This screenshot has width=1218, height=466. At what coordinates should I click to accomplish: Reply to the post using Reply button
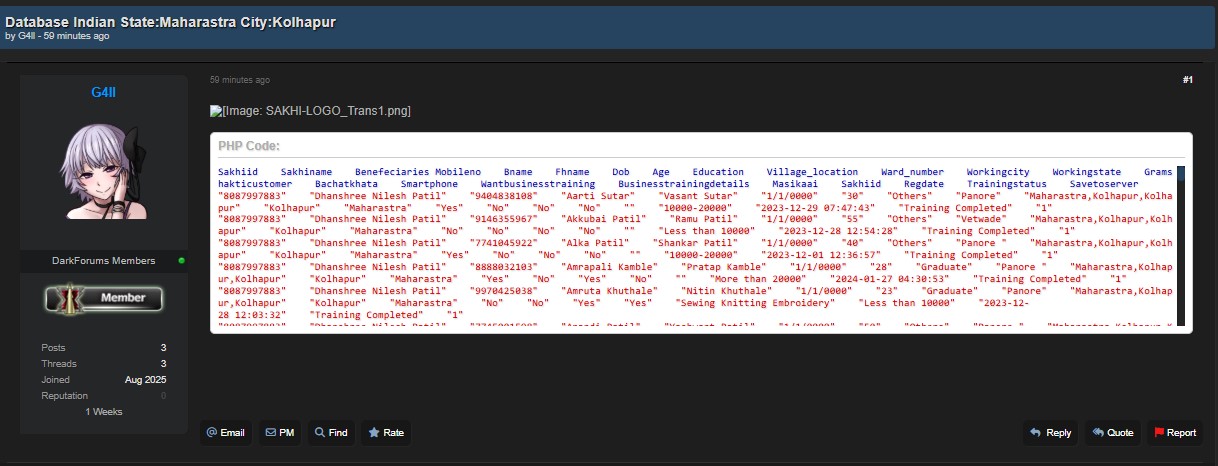point(1049,433)
